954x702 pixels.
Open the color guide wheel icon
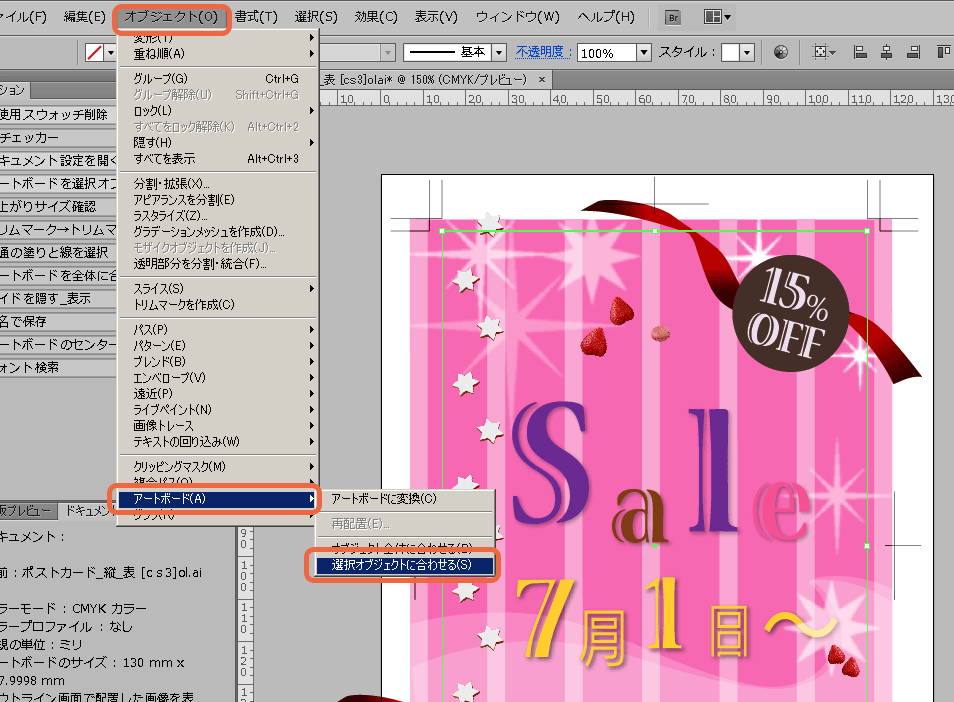point(783,51)
